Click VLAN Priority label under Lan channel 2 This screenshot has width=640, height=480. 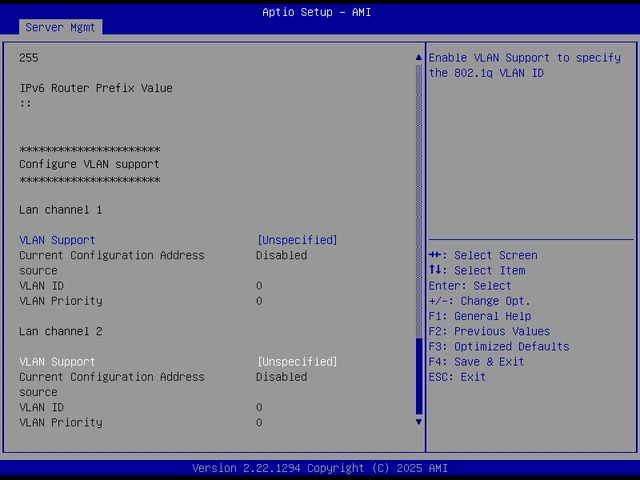pos(61,422)
